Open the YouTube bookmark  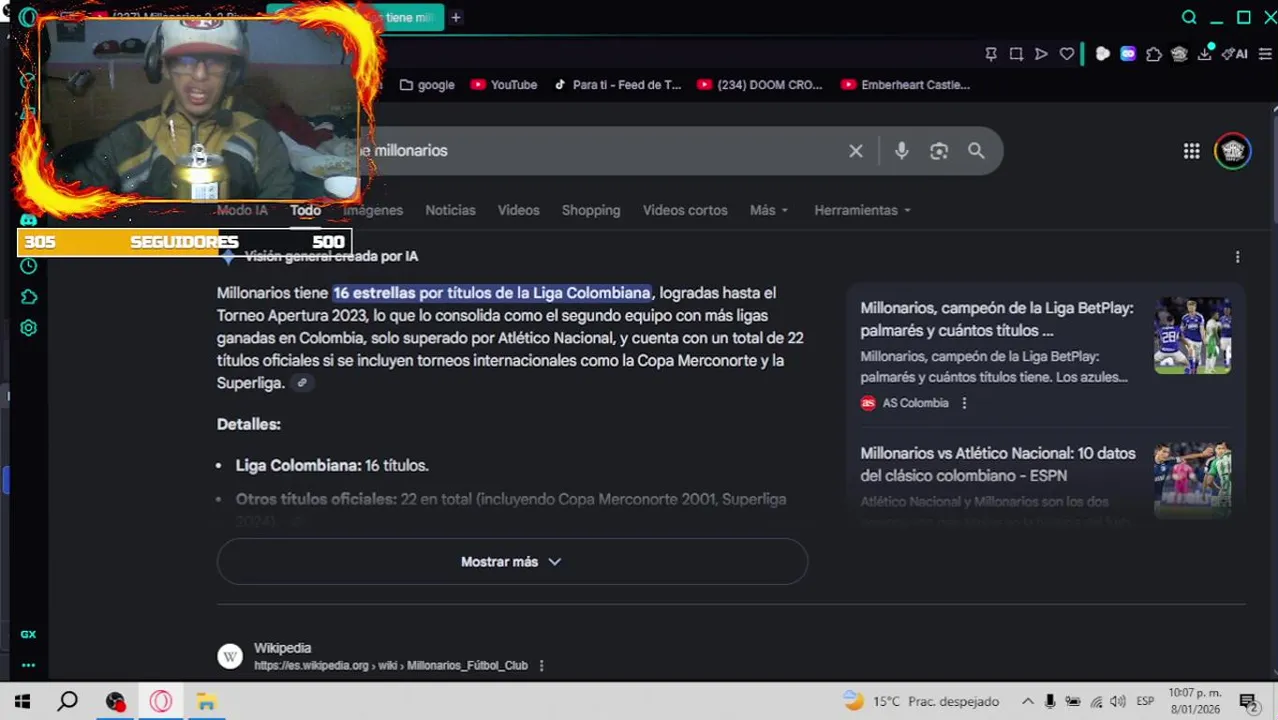click(x=504, y=85)
